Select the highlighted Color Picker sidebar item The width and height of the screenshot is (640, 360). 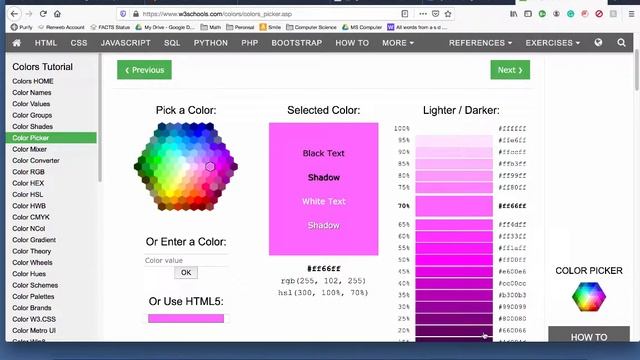tap(51, 138)
